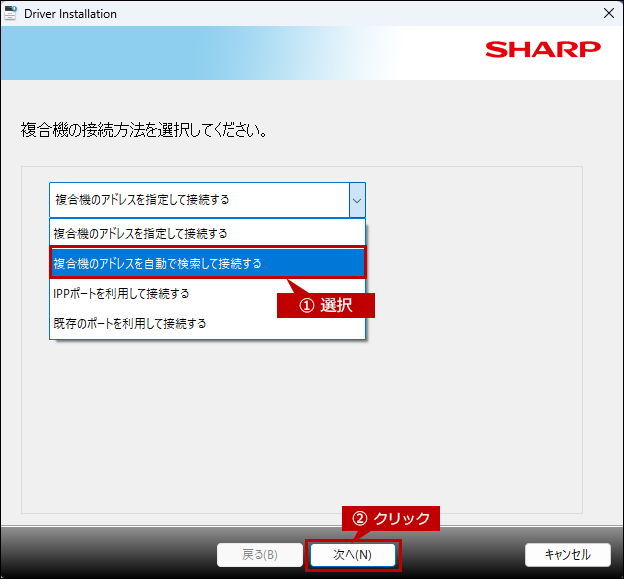This screenshot has height=579, width=624.
Task: Click the SHARP logo in the header
Action: (543, 50)
